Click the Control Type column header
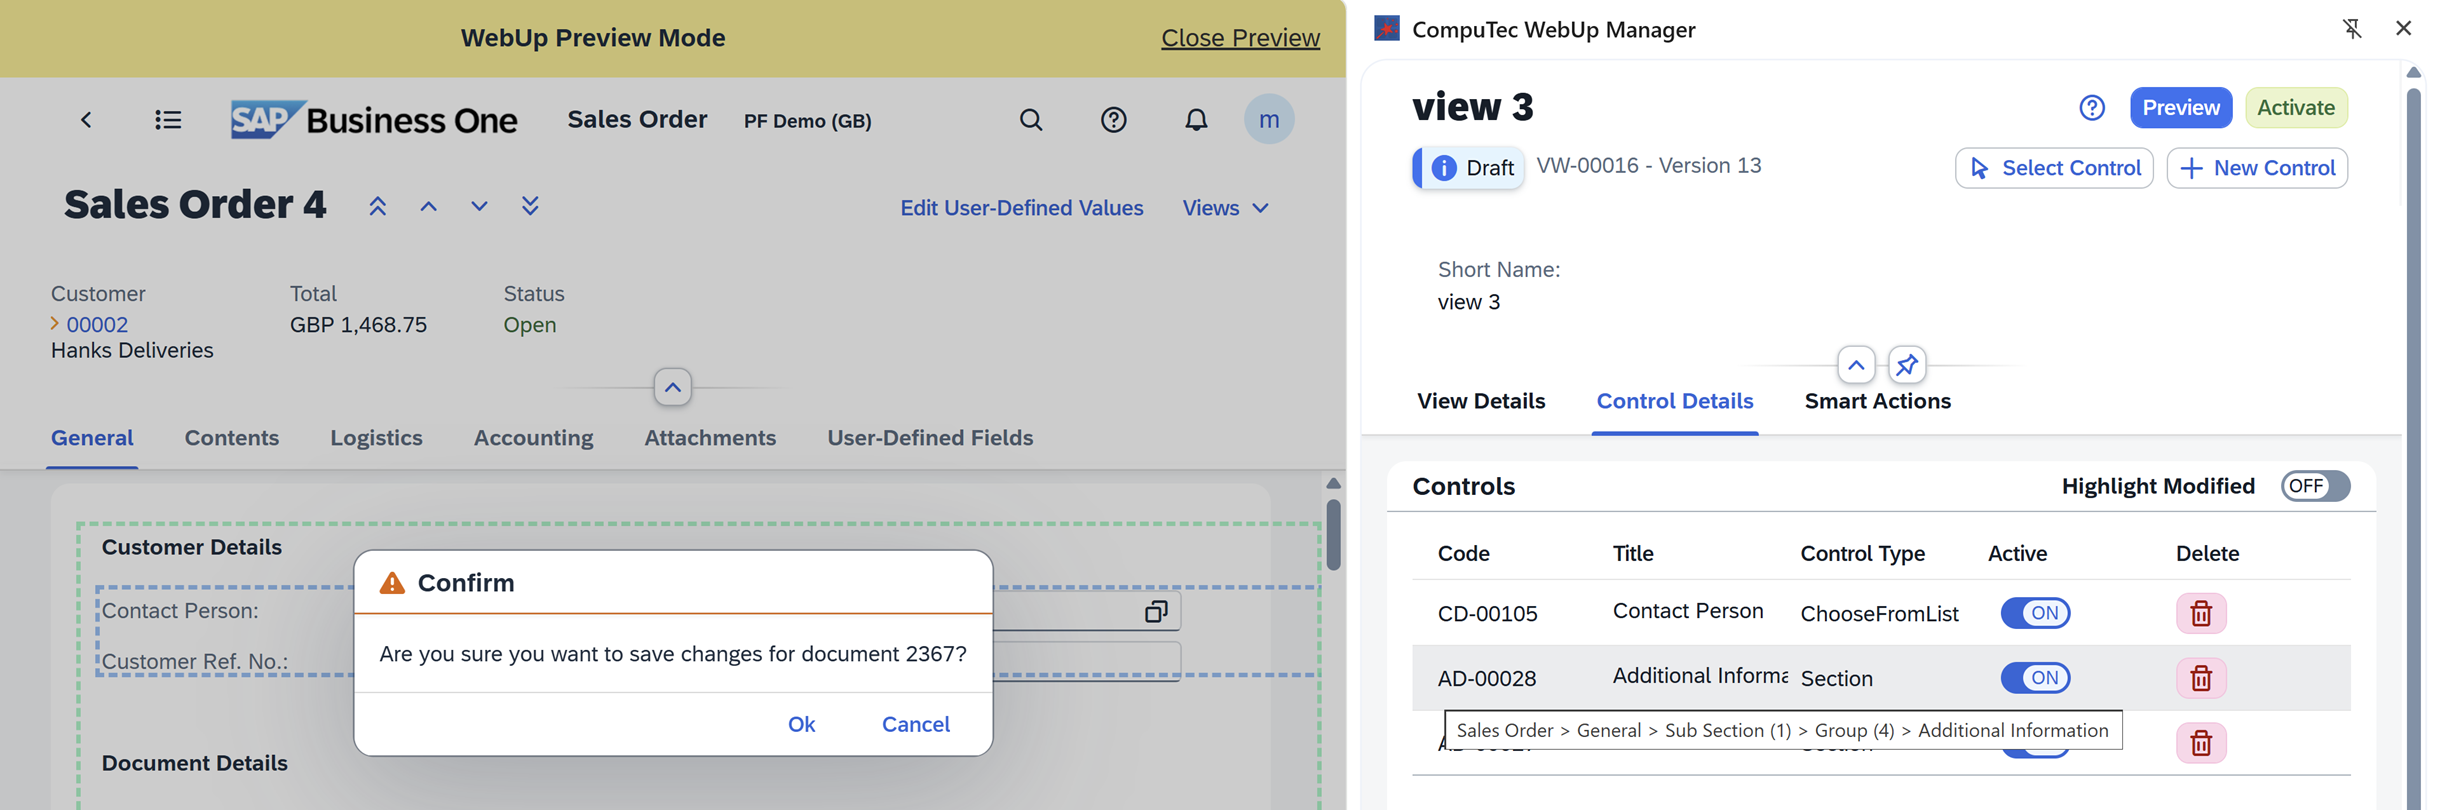The height and width of the screenshot is (810, 2440). [x=1862, y=554]
